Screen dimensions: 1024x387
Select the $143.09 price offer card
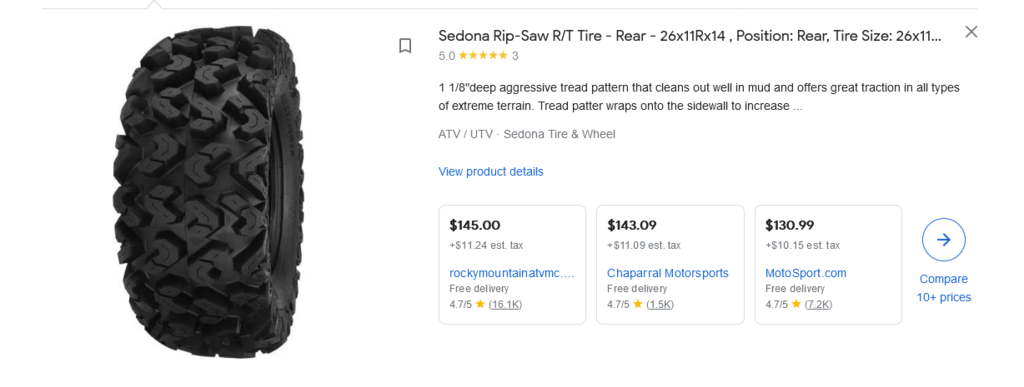[x=670, y=264]
